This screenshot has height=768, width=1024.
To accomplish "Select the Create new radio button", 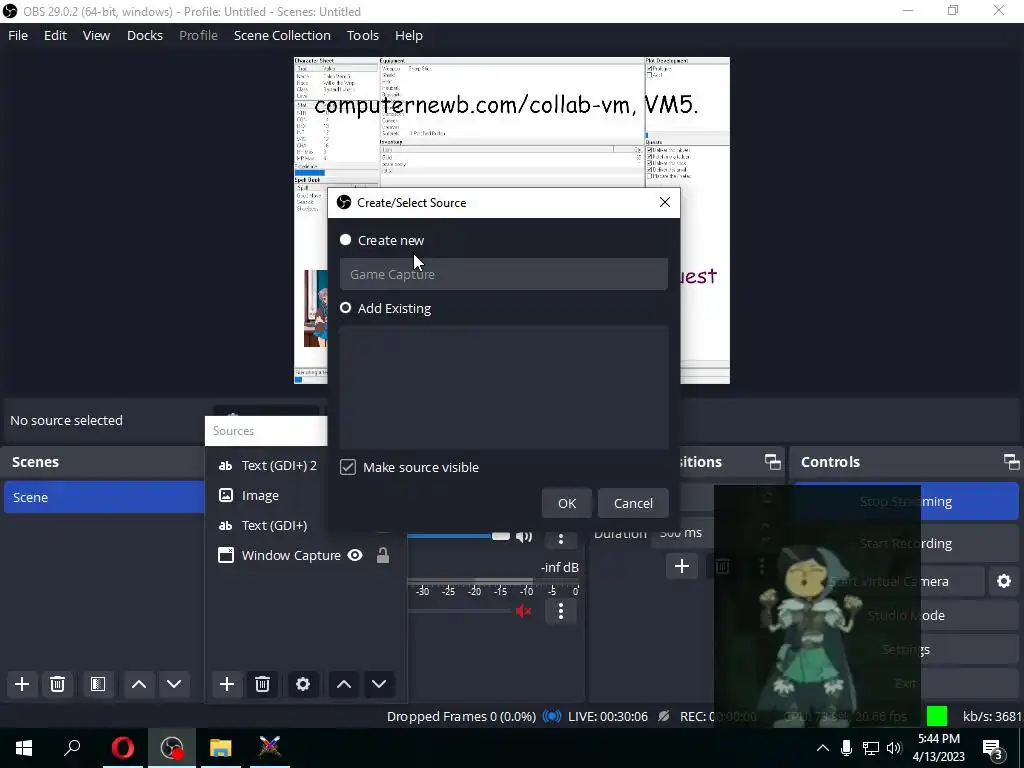I will click(x=345, y=240).
